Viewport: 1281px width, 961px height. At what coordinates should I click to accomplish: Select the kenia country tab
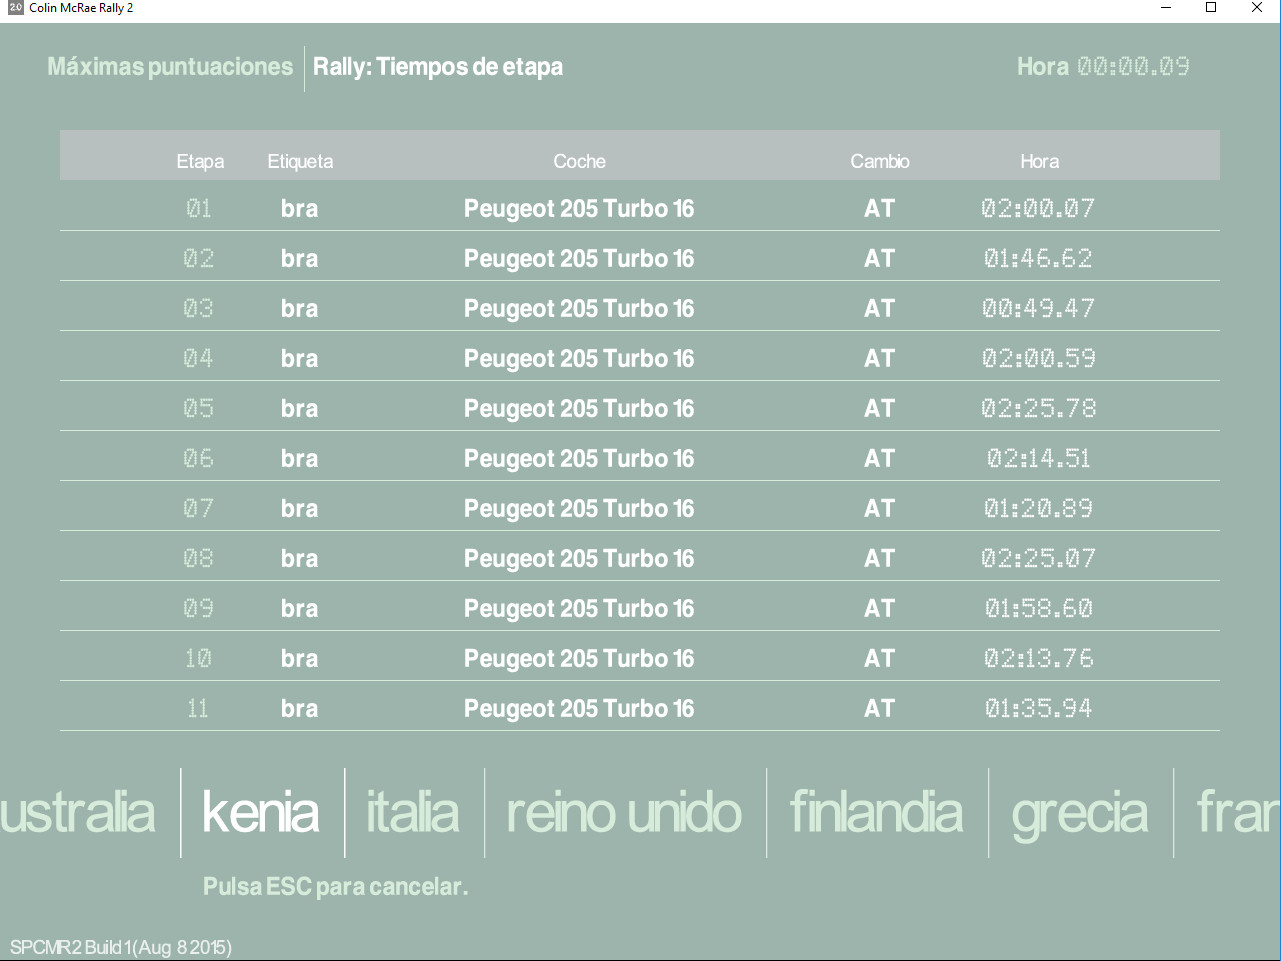pos(261,812)
